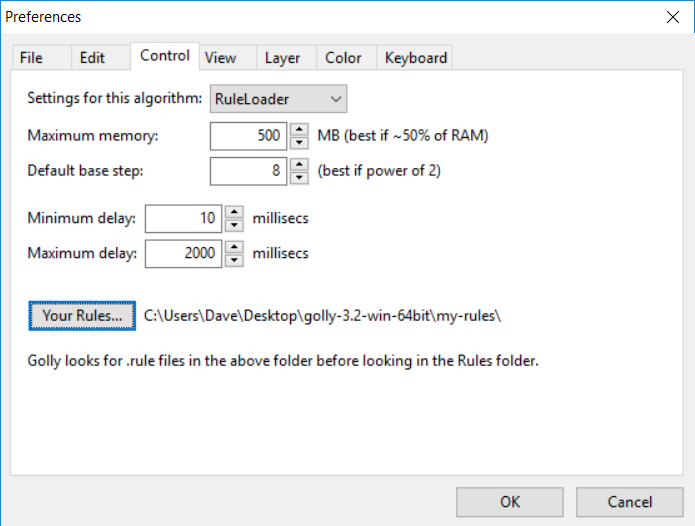Lower Minimum delay using down spinner
This screenshot has width=695, height=526.
pos(234,225)
